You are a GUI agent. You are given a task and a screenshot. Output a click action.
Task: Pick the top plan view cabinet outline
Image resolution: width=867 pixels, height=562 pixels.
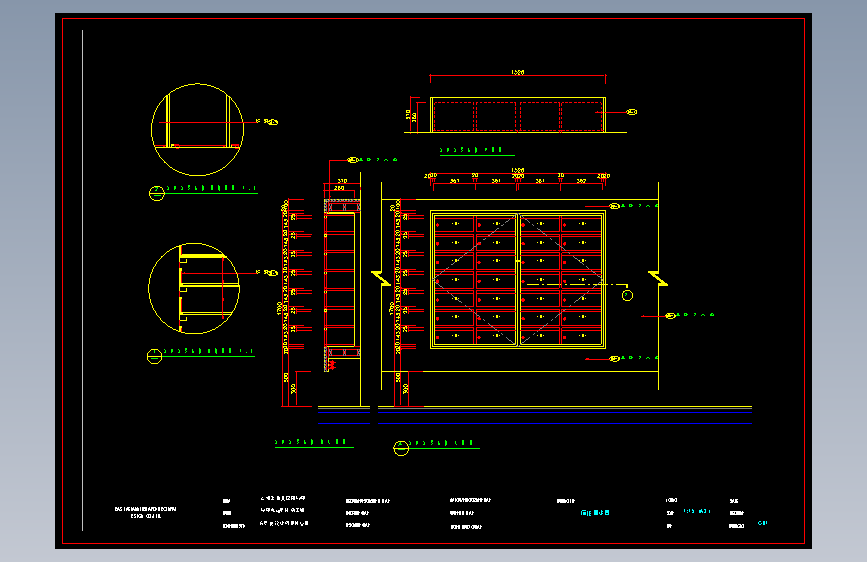click(518, 115)
